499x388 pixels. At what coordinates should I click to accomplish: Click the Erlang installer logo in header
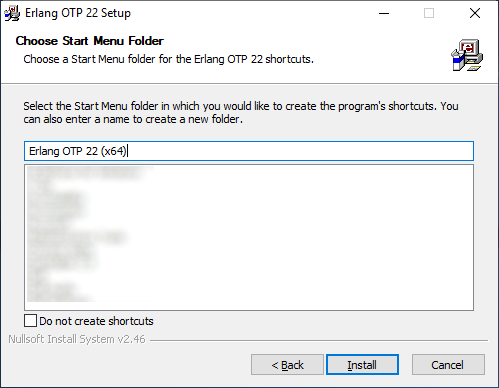point(467,55)
